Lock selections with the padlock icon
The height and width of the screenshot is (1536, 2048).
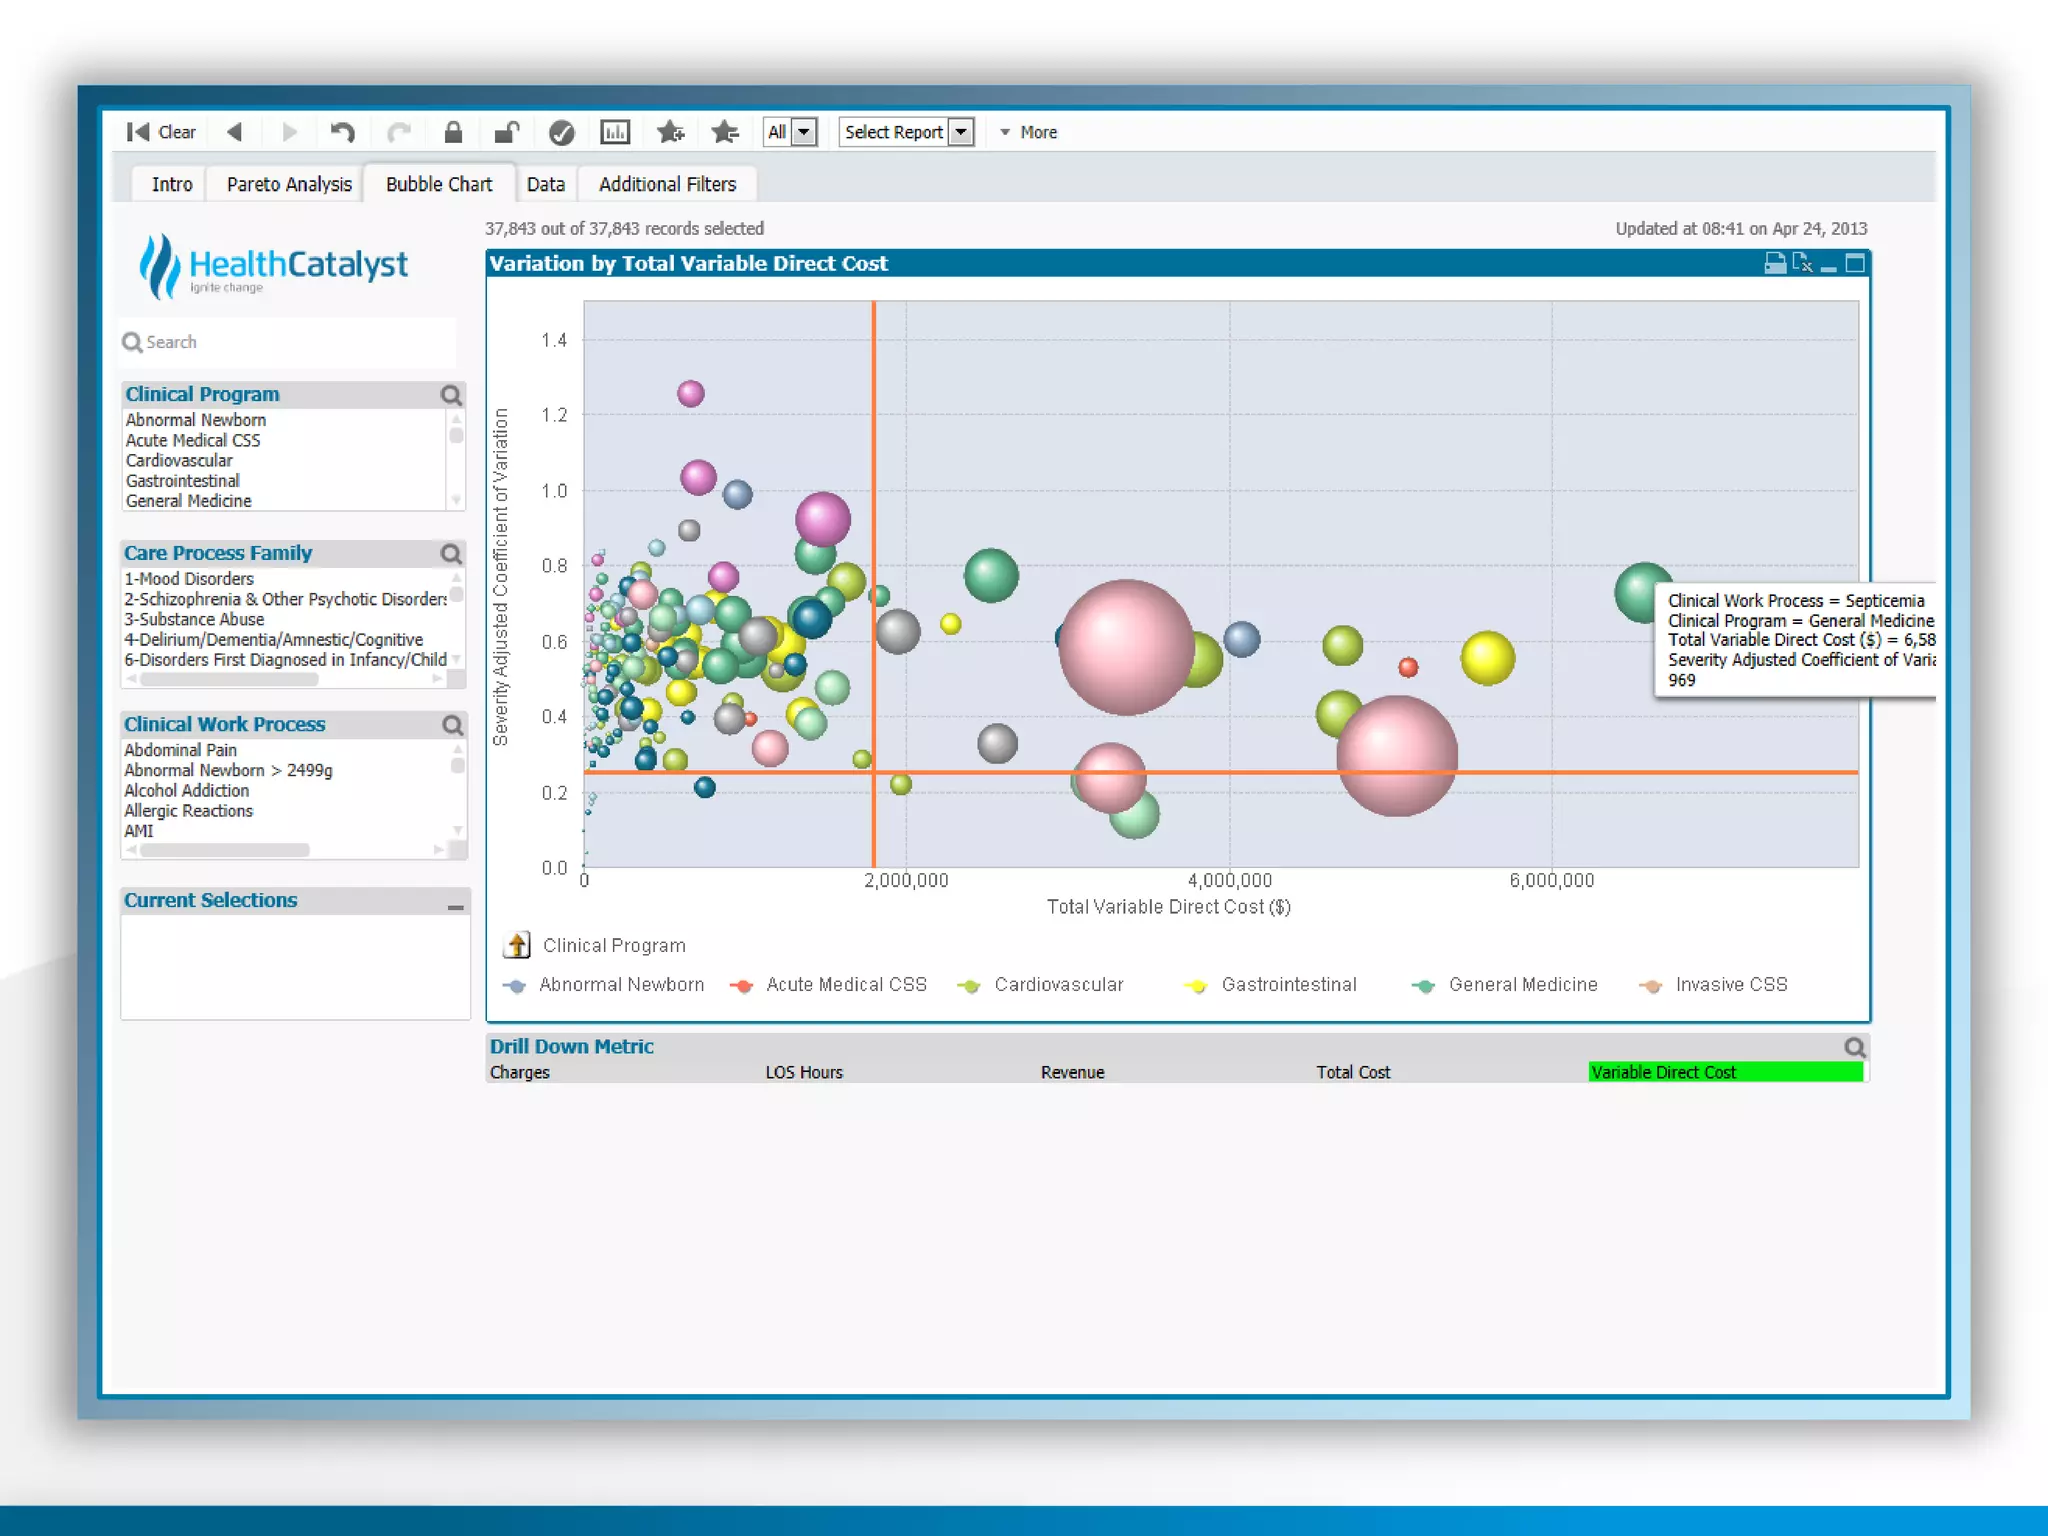point(453,132)
